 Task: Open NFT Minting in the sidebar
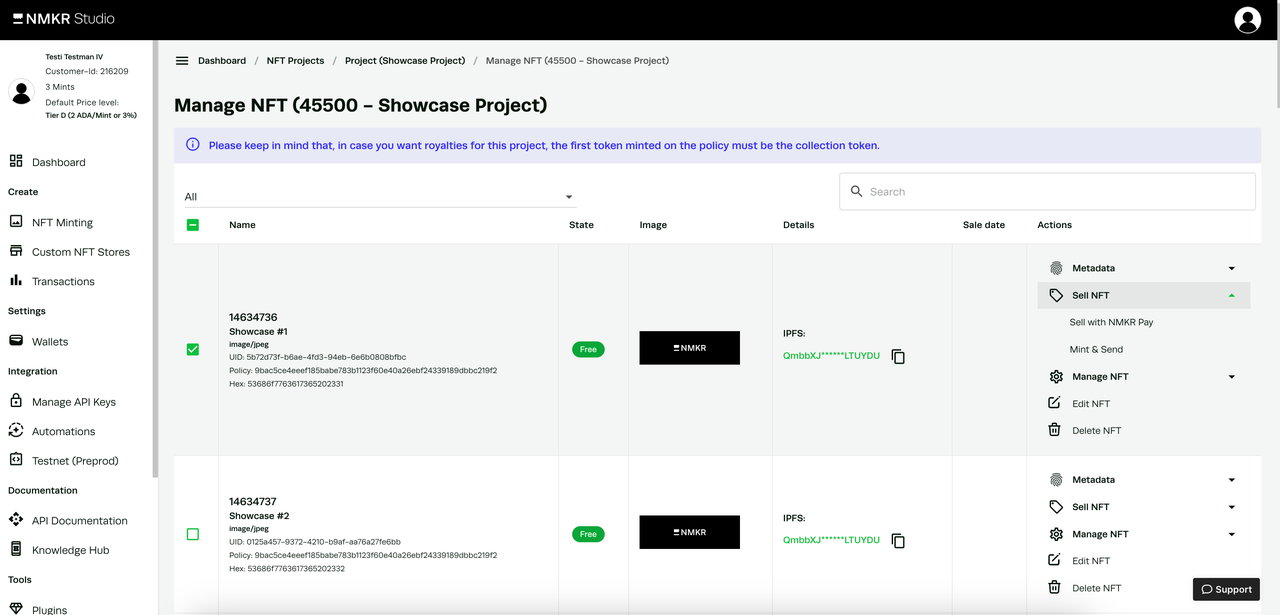click(x=62, y=223)
